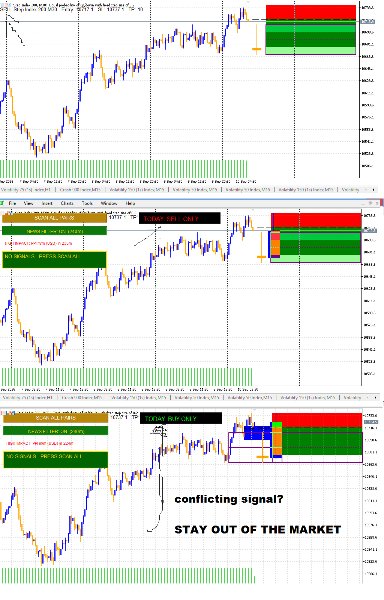
Task: Select the 'conflicting signal?' text label
Action: 229,499
